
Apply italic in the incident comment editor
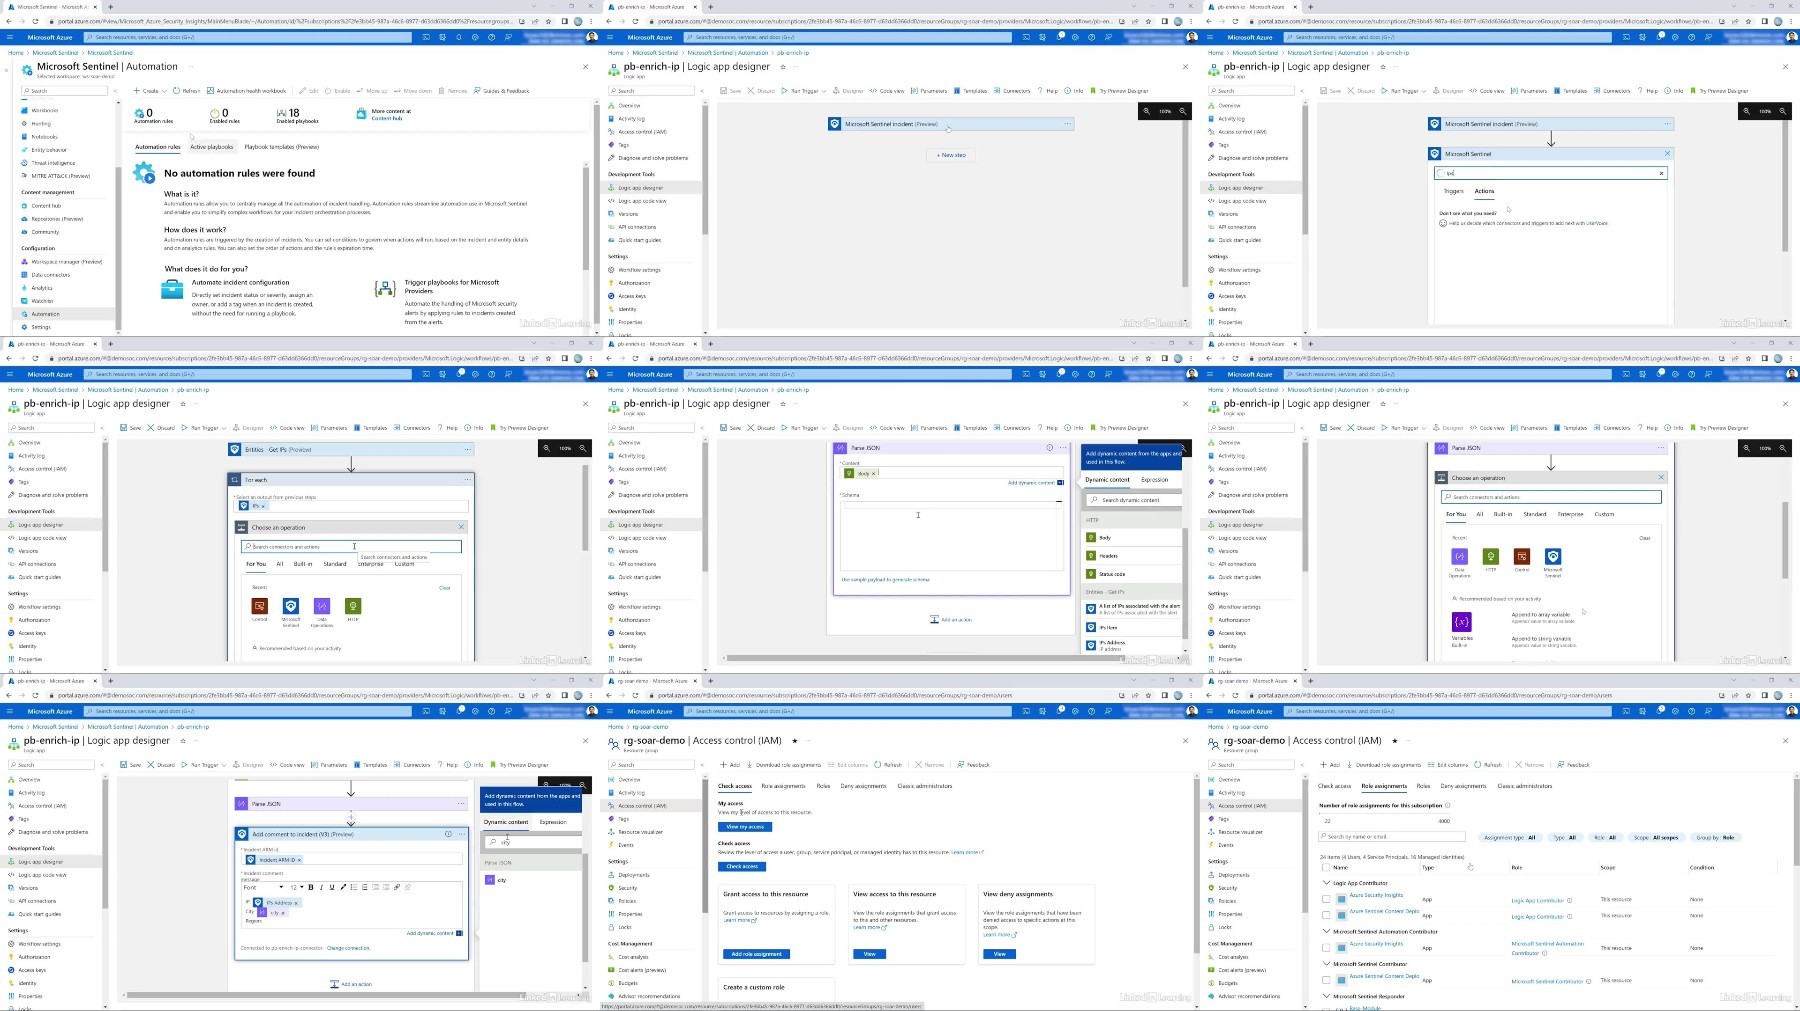(x=321, y=887)
